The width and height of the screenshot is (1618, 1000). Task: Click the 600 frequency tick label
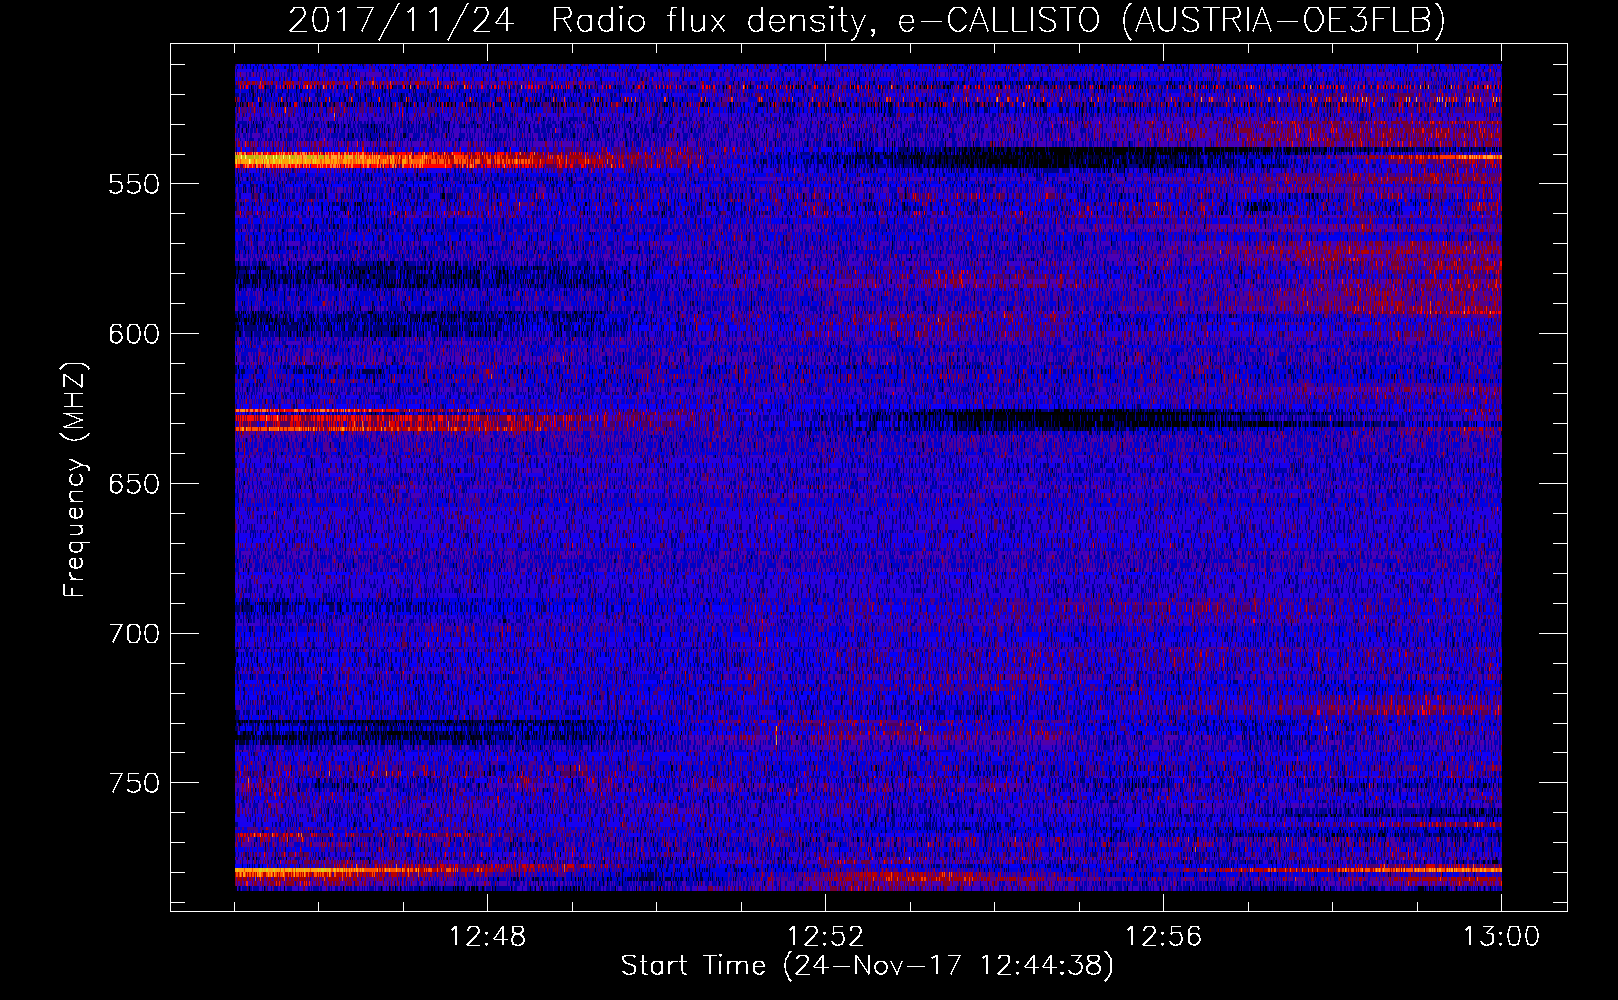[x=134, y=334]
